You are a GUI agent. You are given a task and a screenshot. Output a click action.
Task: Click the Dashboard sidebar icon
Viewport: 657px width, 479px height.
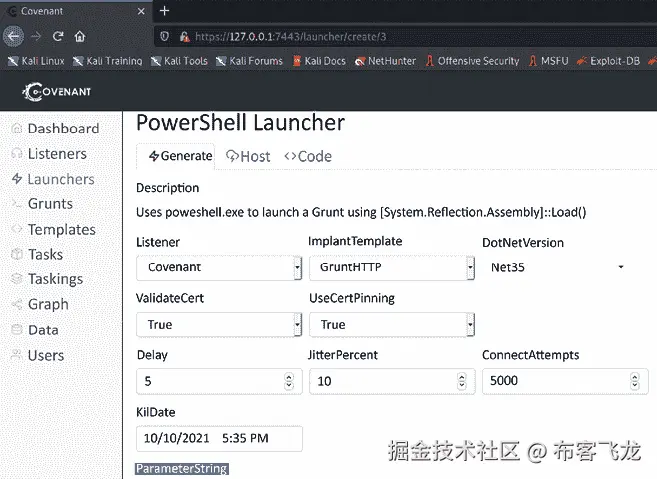(x=17, y=129)
